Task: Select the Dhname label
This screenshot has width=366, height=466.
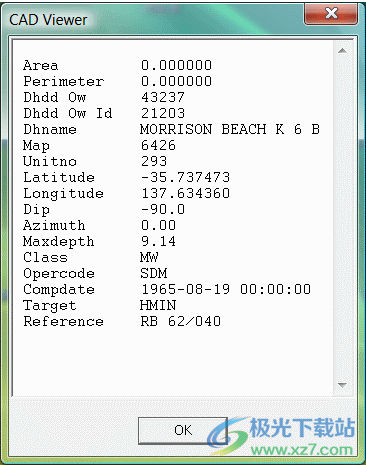Action: point(50,129)
